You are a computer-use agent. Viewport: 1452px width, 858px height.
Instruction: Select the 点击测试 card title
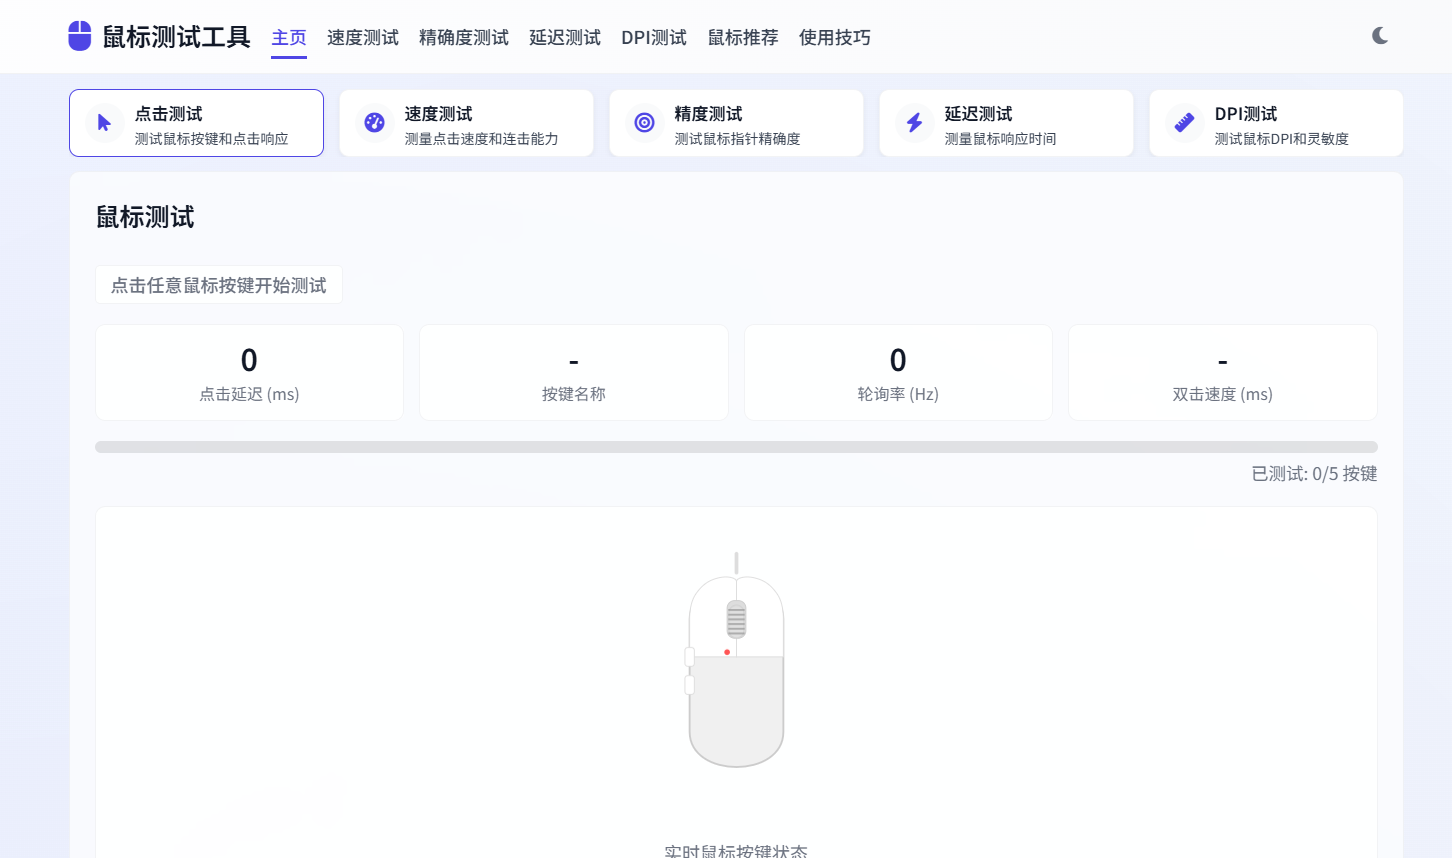(169, 114)
